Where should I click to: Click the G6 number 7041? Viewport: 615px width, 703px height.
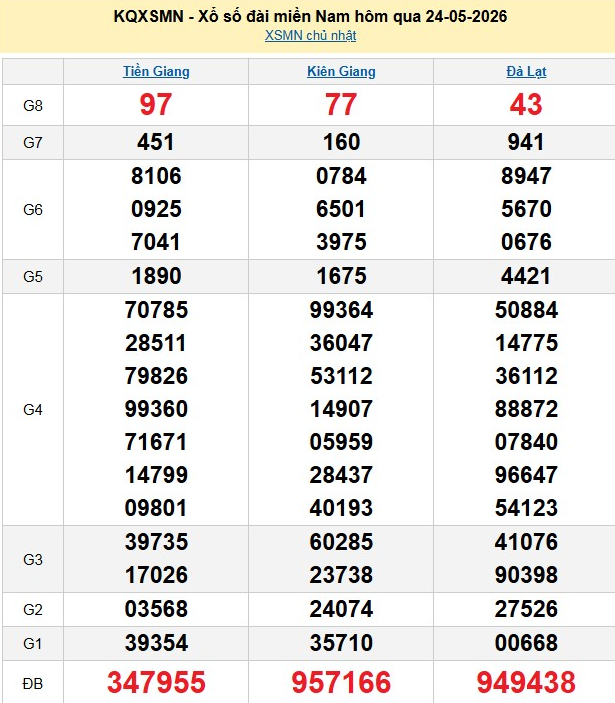[156, 242]
